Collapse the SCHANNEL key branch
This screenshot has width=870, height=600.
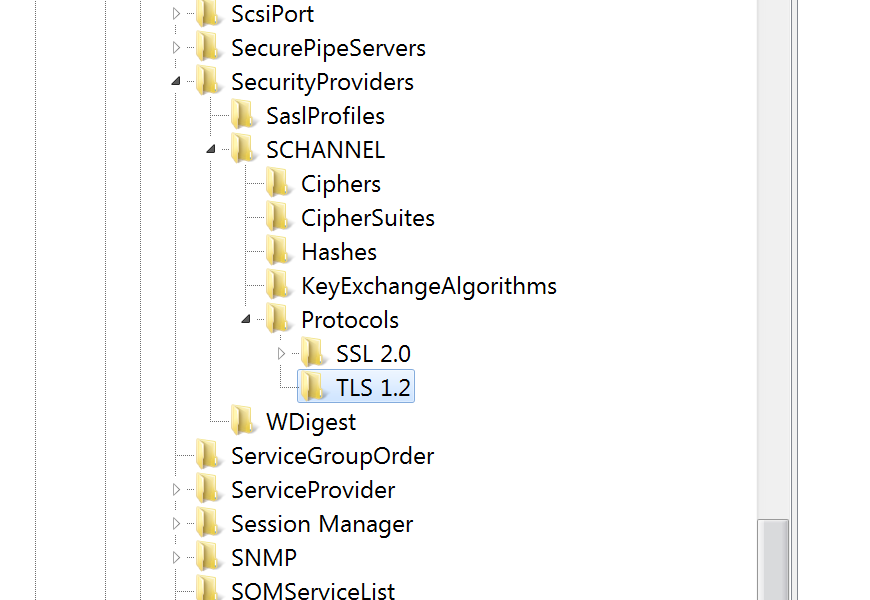tap(211, 150)
